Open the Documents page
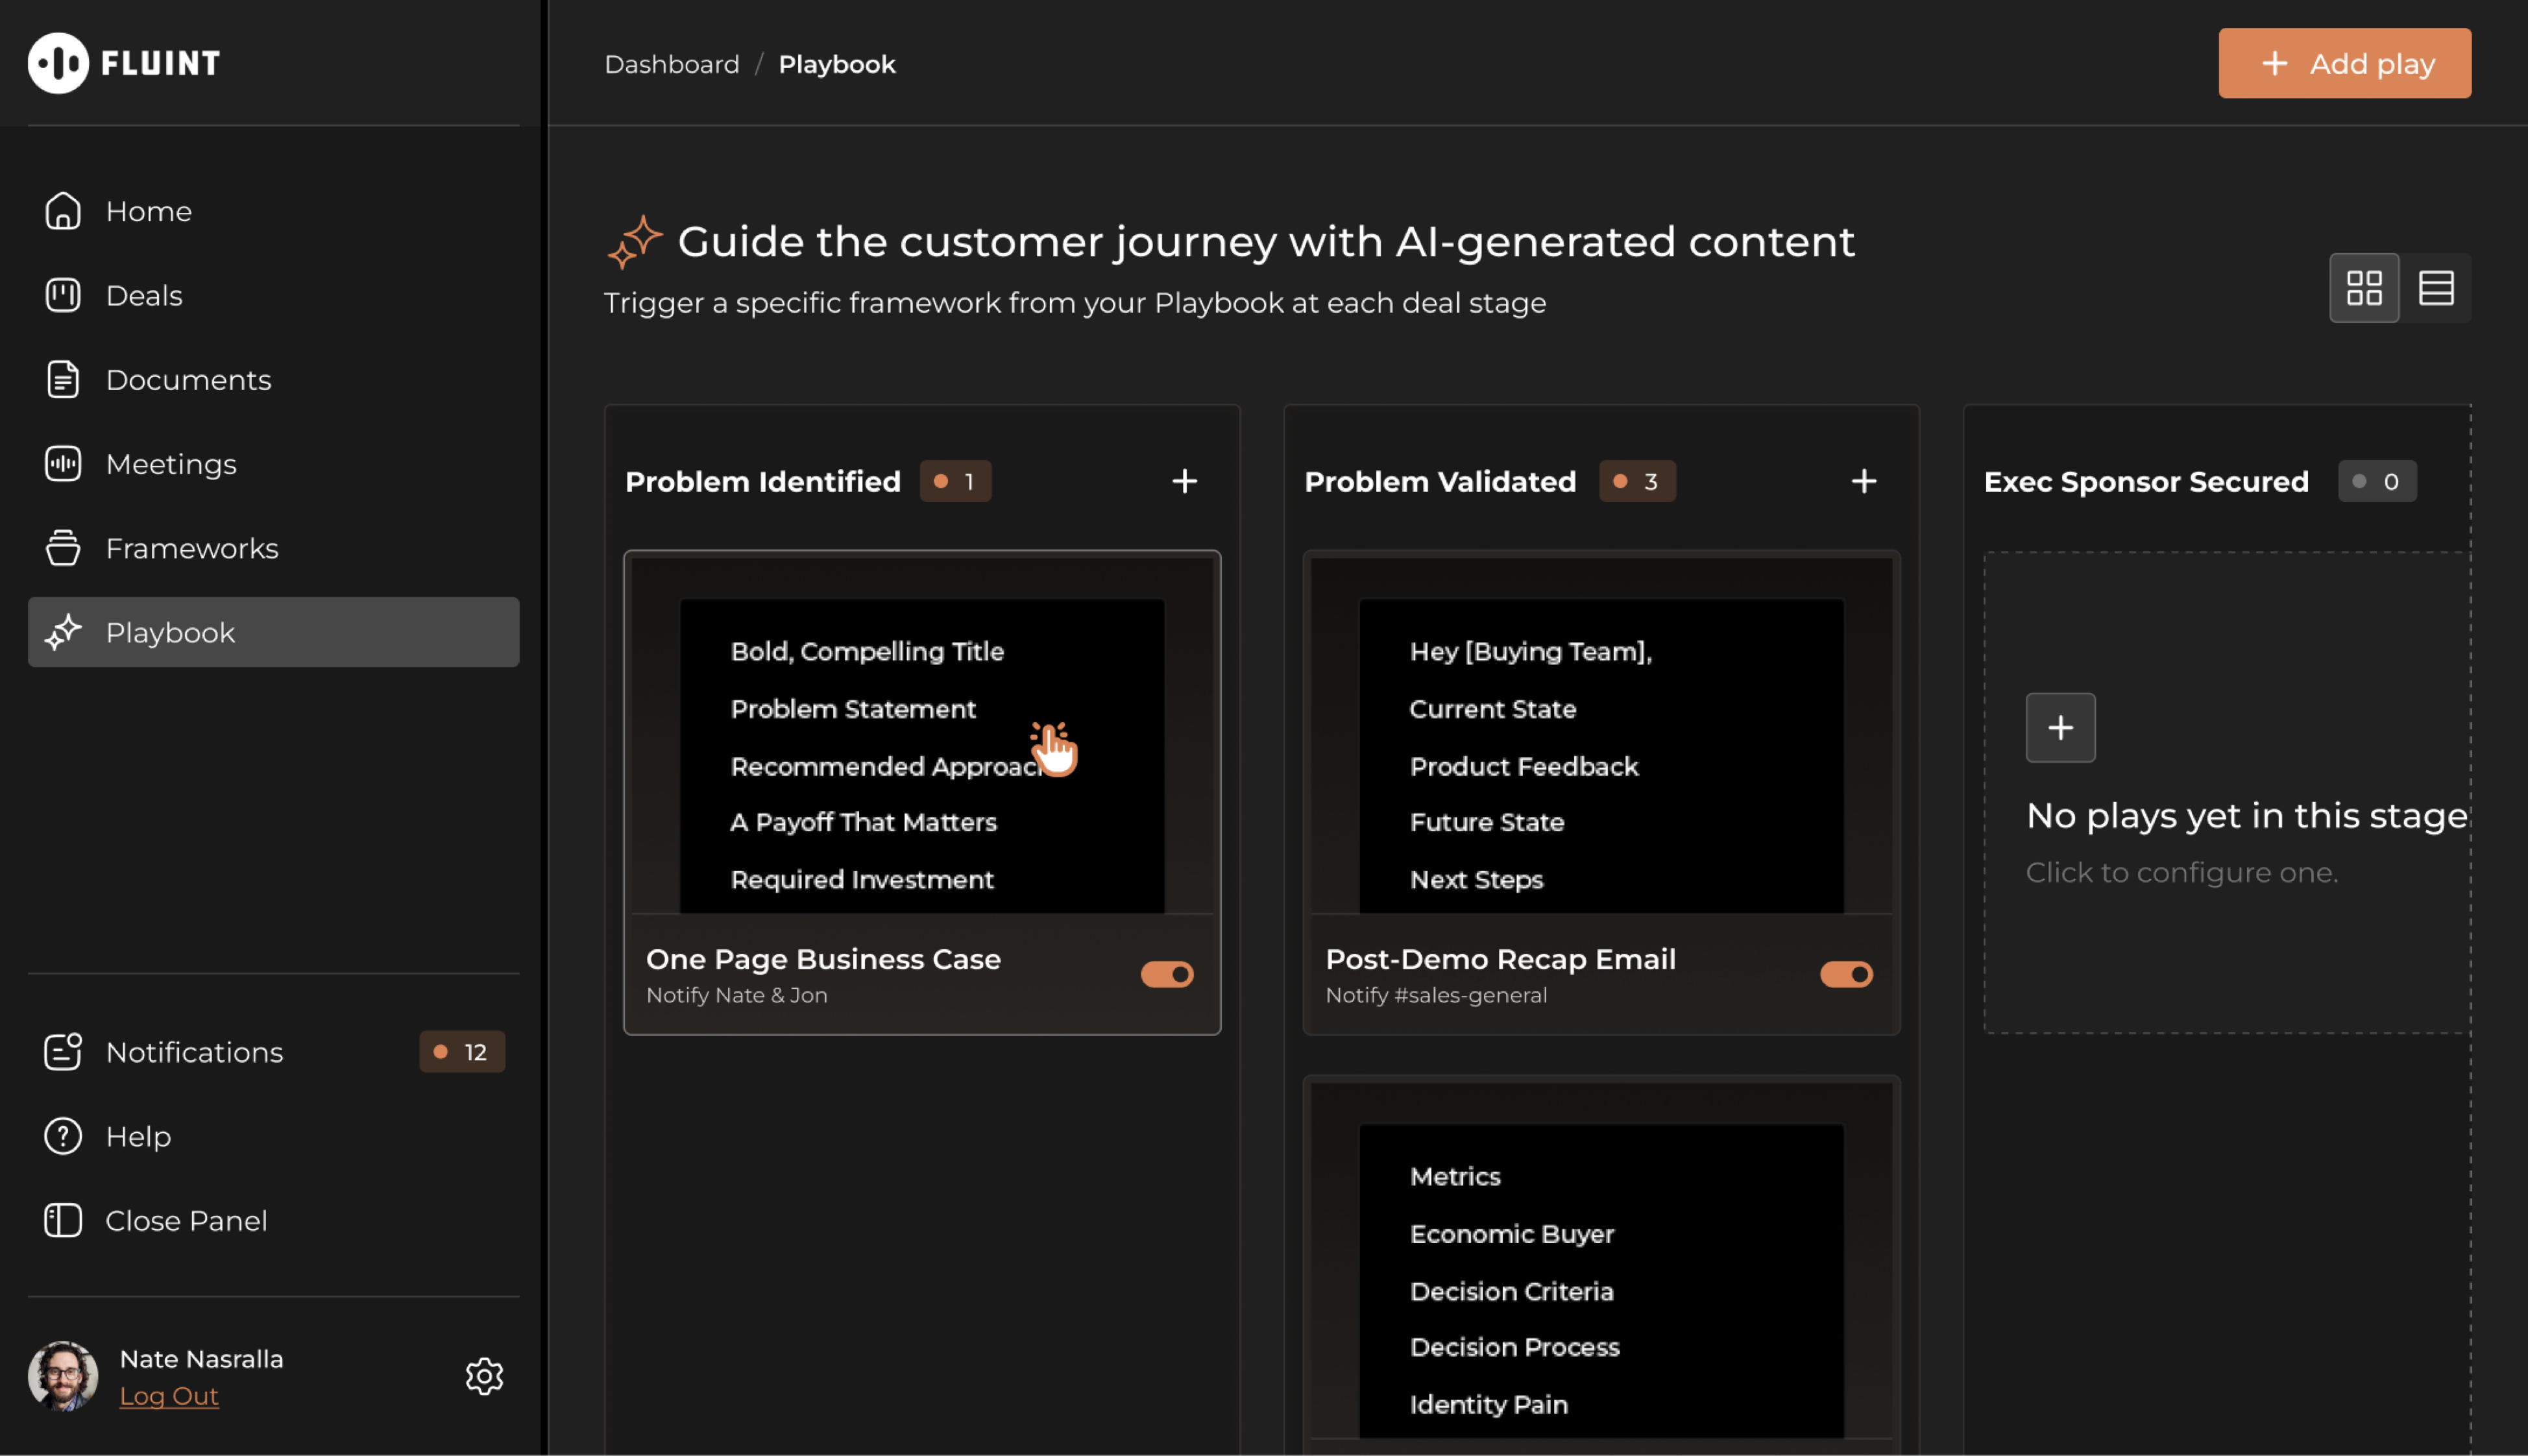The height and width of the screenshot is (1456, 2528). point(188,380)
